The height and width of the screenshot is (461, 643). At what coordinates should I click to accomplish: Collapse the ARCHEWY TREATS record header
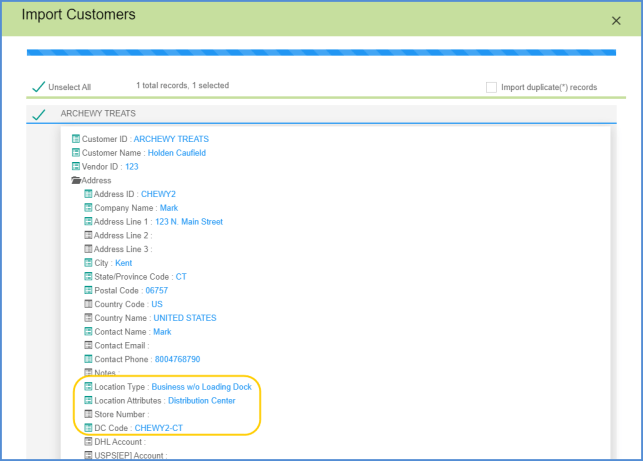[x=322, y=114]
